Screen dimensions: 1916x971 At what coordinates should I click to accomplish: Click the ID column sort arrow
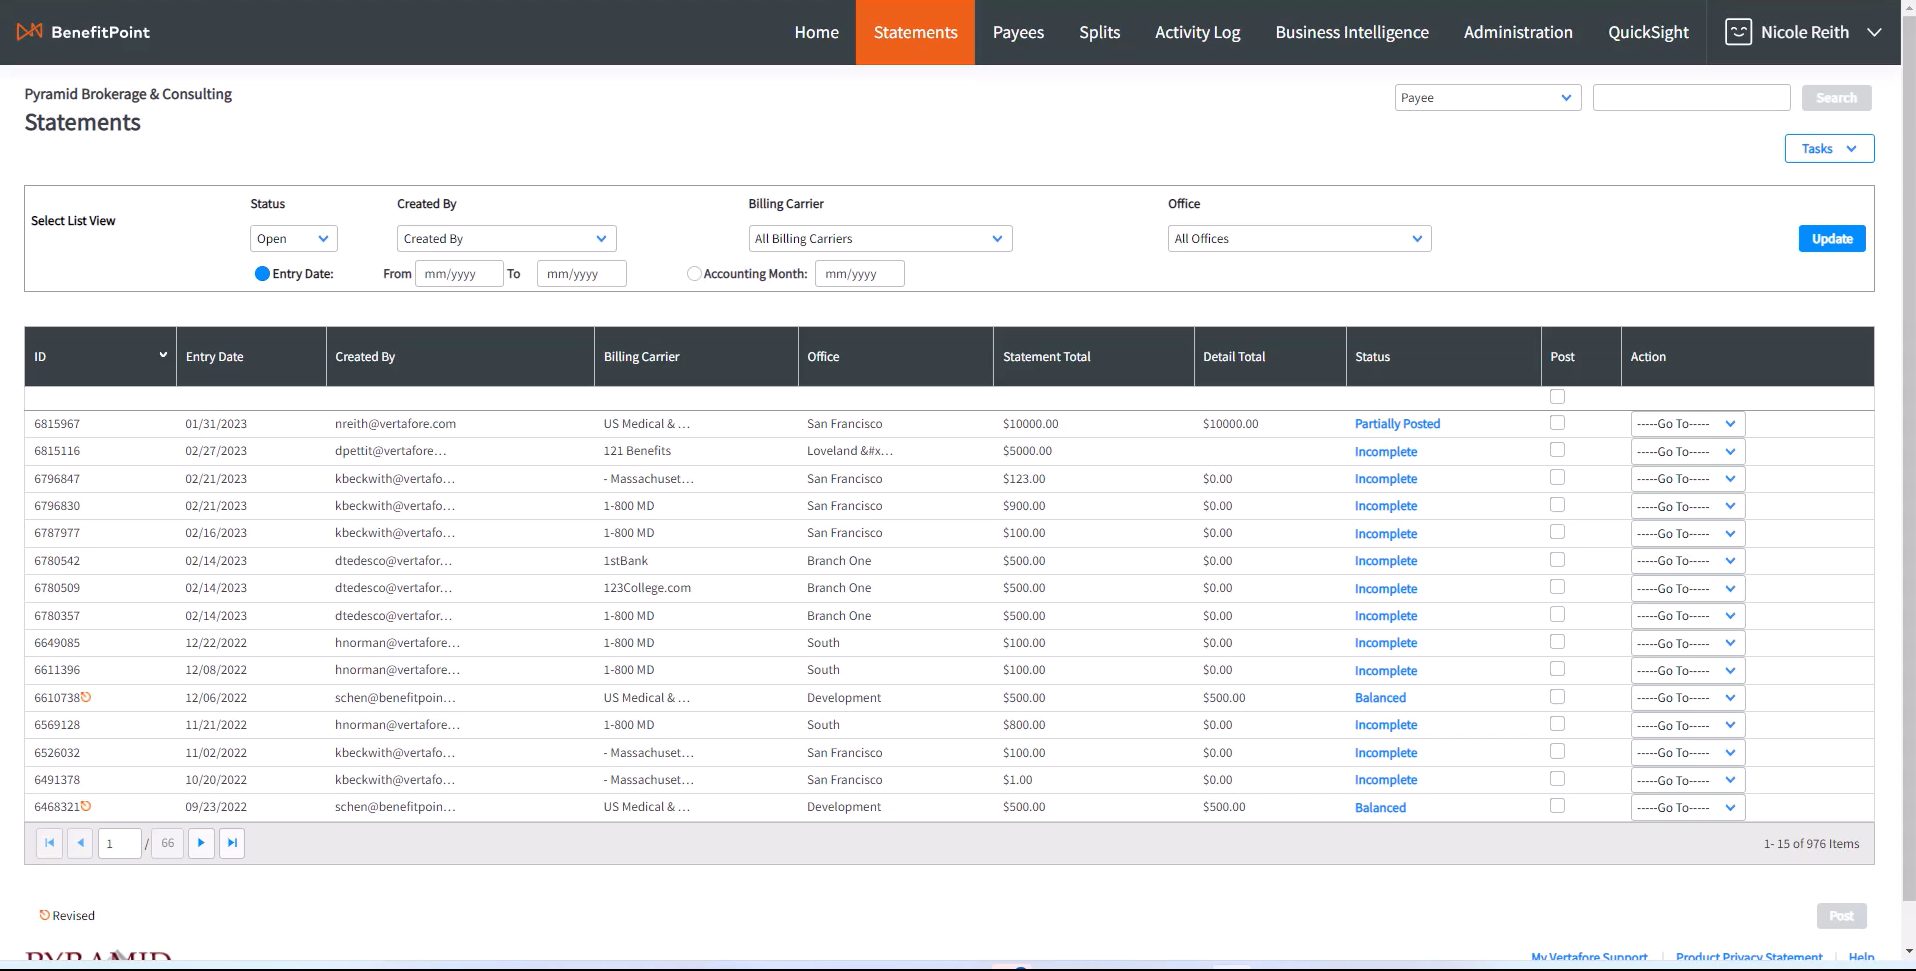point(163,355)
